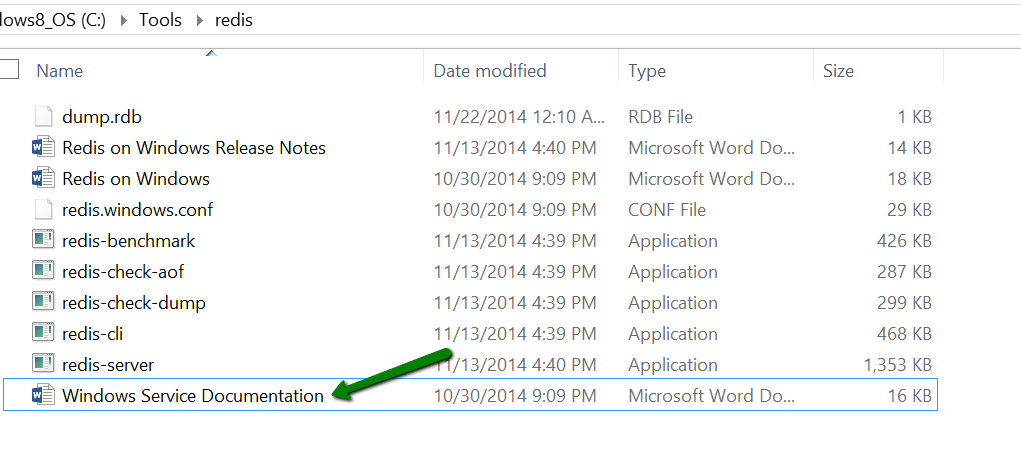Viewport: 1021px width, 457px height.
Task: Click the redis-check-dump application icon
Action: 42,302
